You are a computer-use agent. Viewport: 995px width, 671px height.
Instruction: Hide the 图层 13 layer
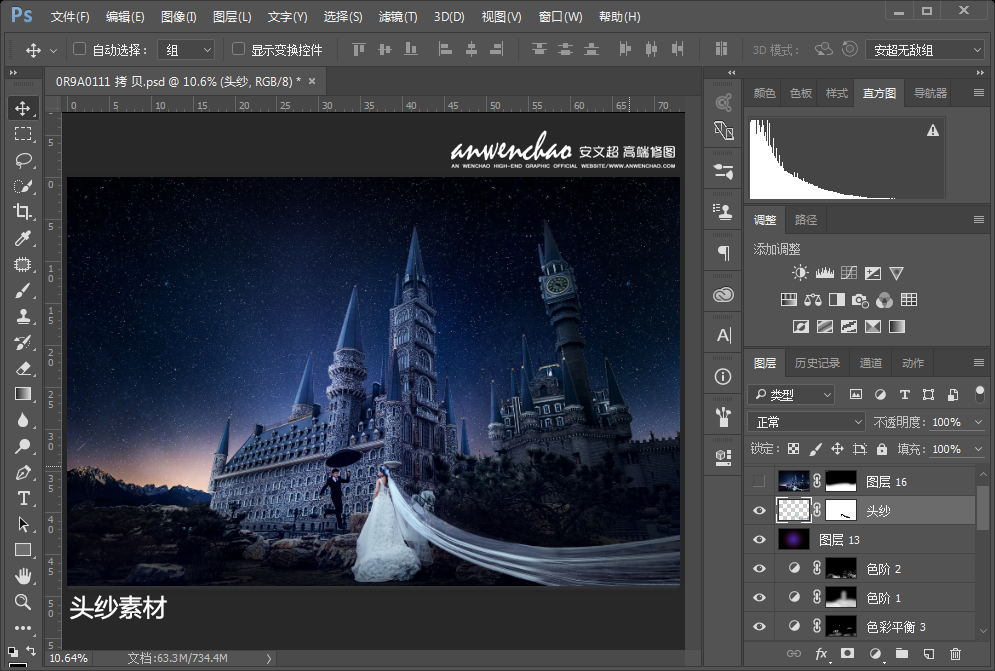tap(759, 540)
